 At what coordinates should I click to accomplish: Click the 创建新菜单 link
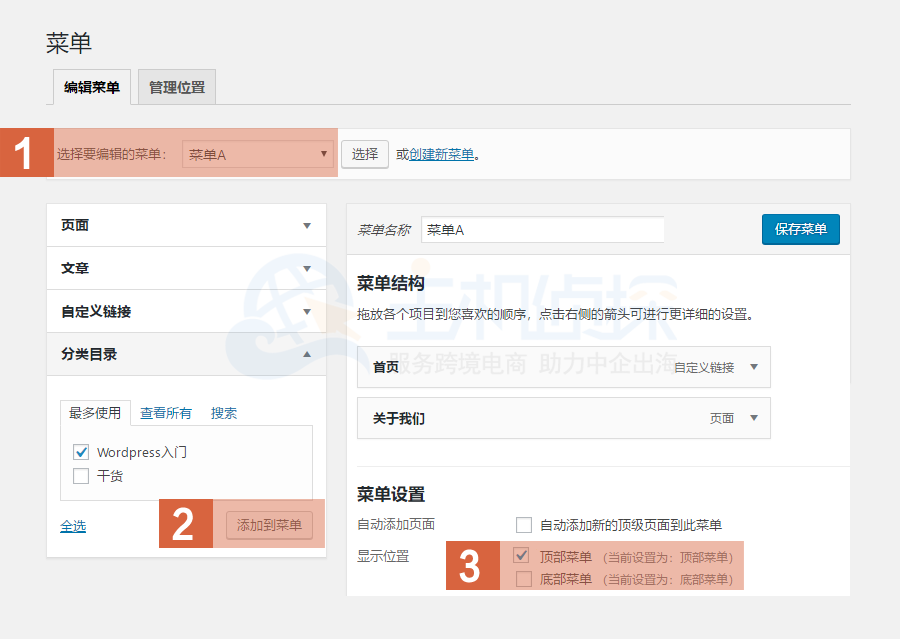click(441, 155)
